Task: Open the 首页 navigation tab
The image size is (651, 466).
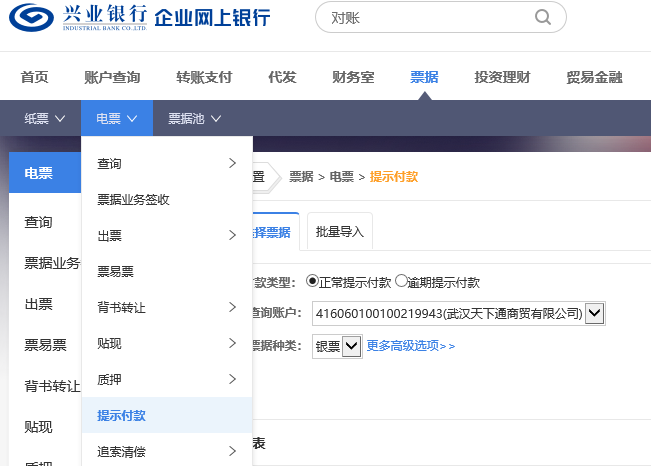Action: point(35,77)
